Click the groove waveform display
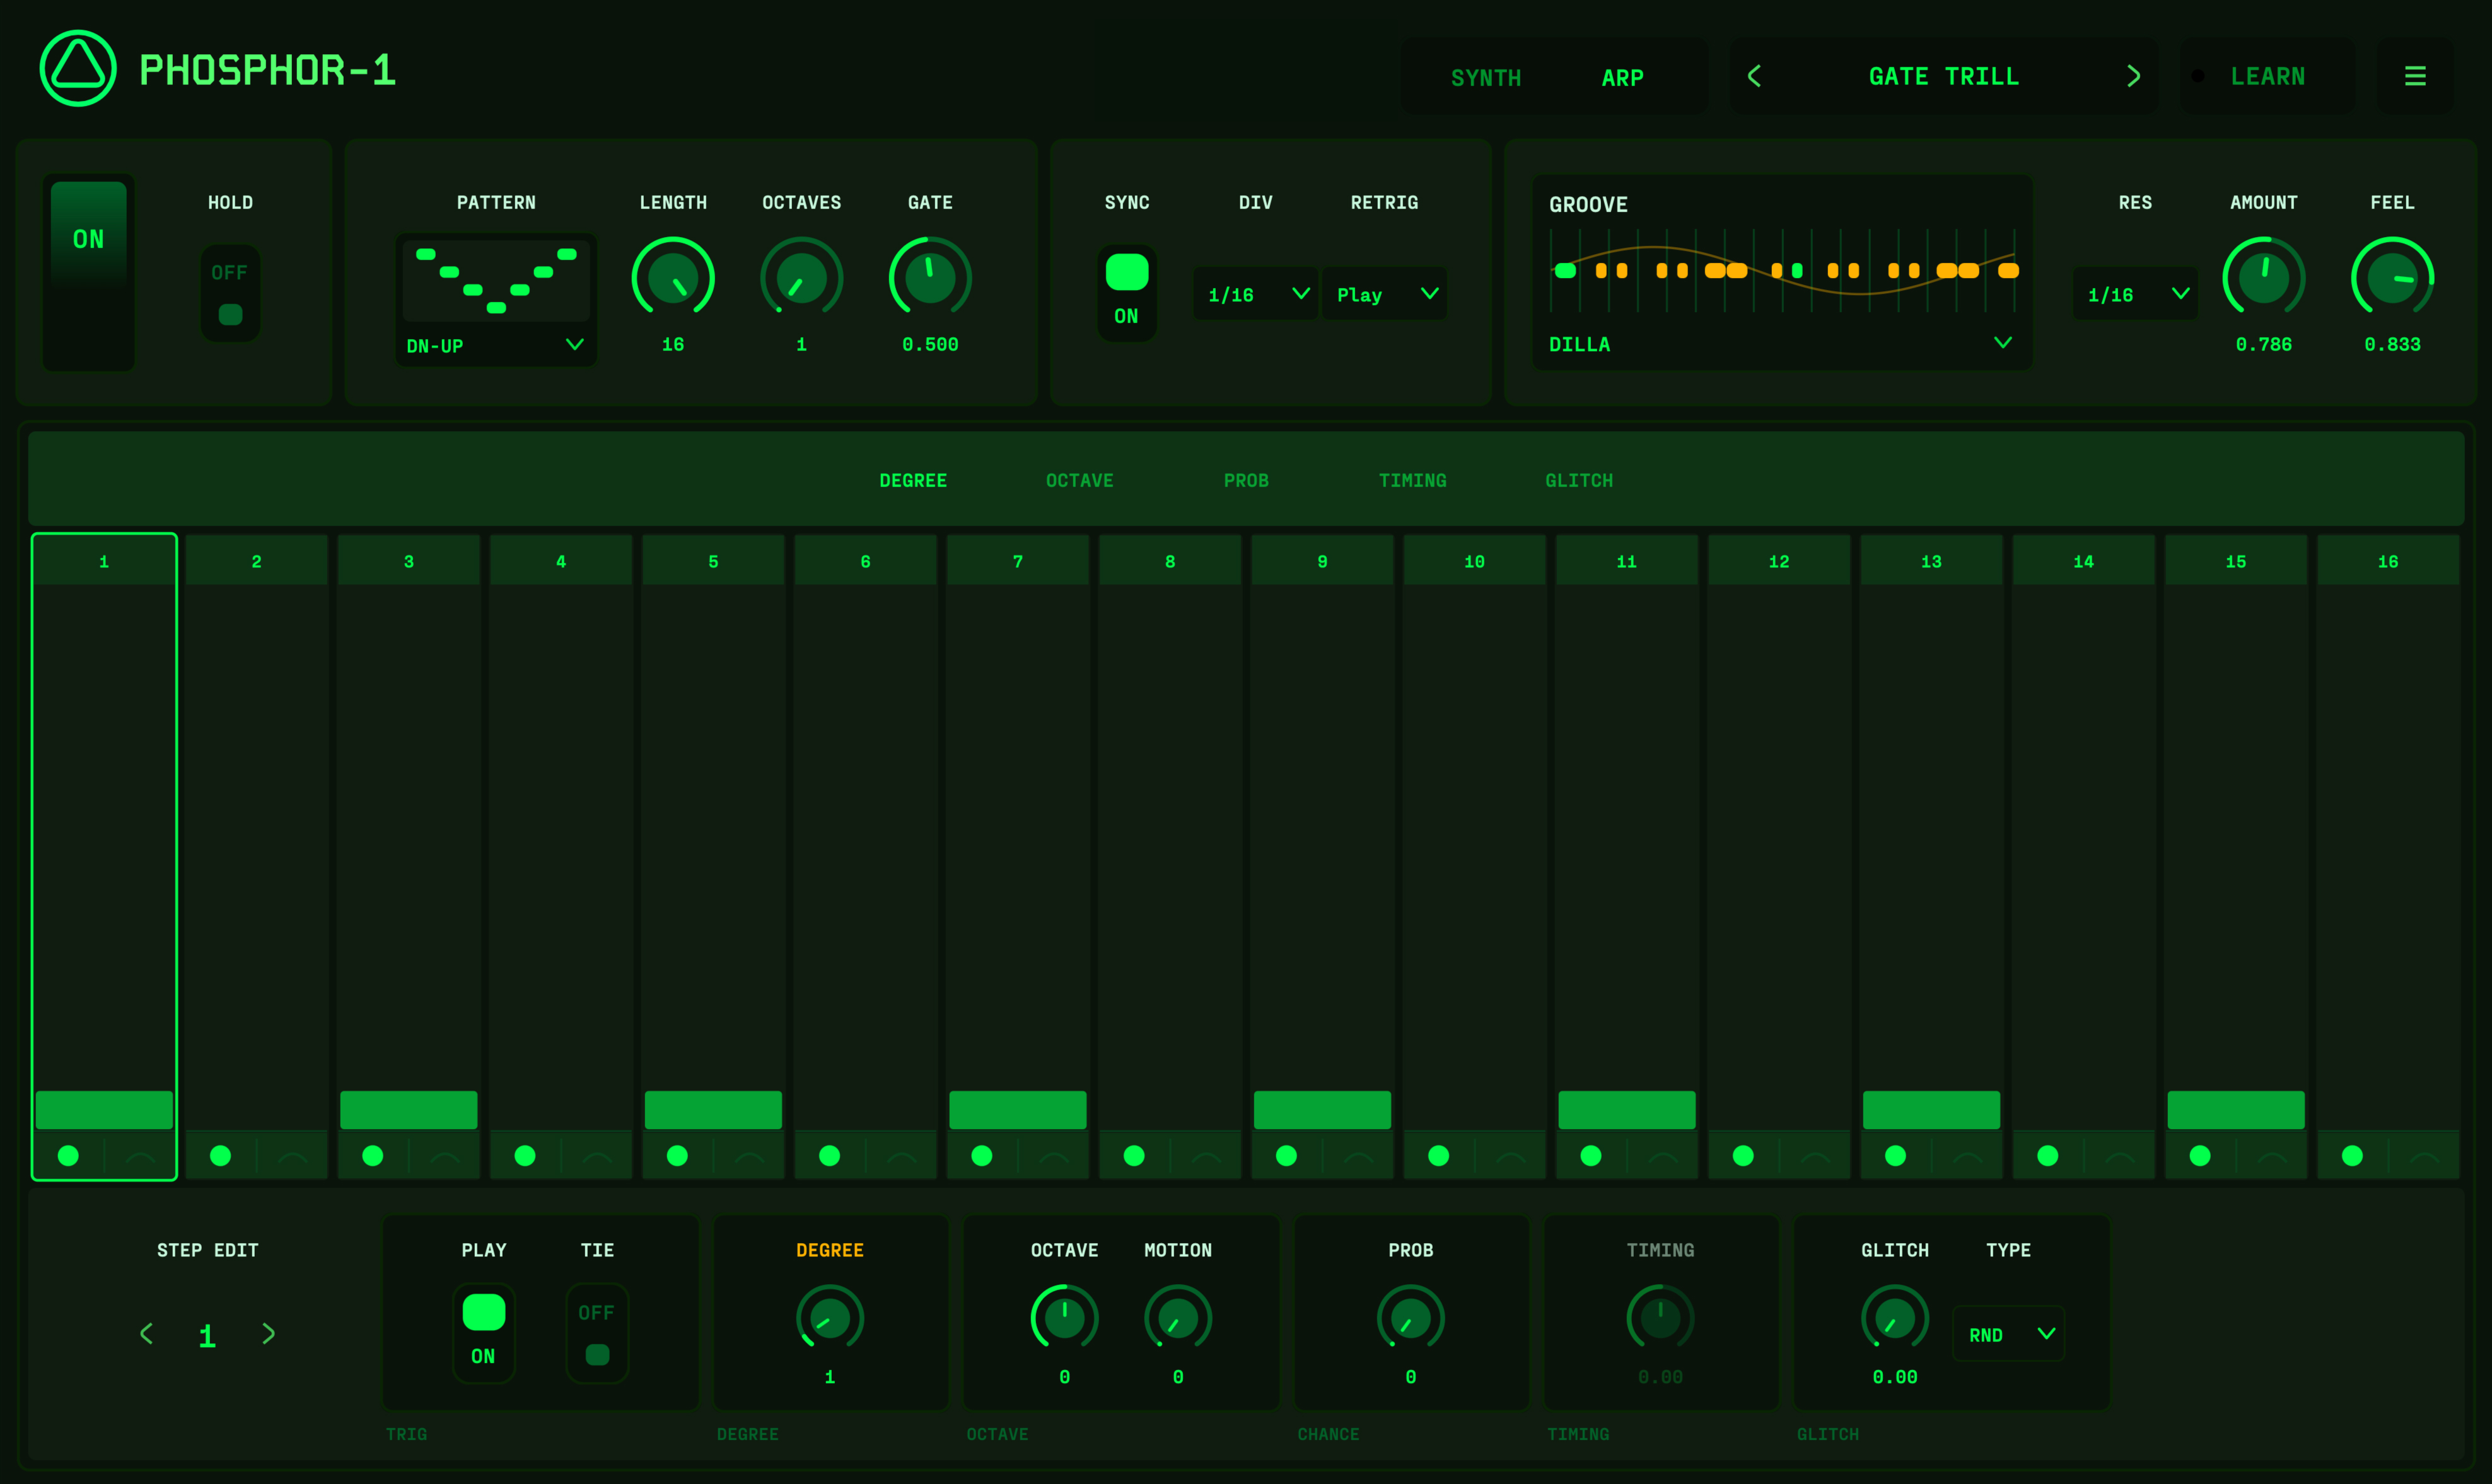 coord(1781,271)
